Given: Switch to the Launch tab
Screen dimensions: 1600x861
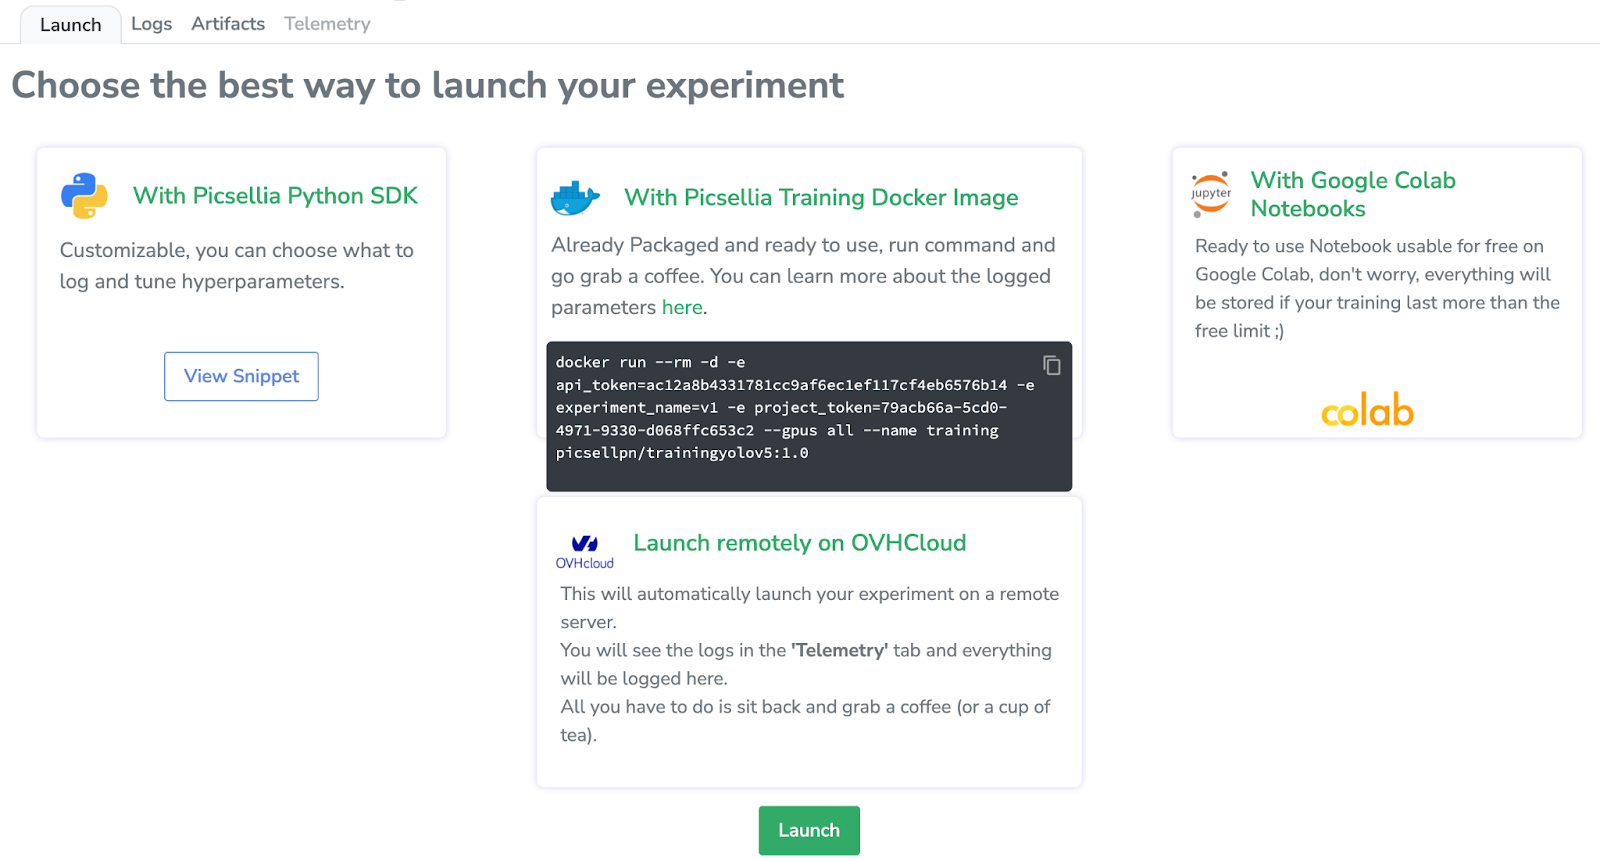Looking at the screenshot, I should (70, 25).
